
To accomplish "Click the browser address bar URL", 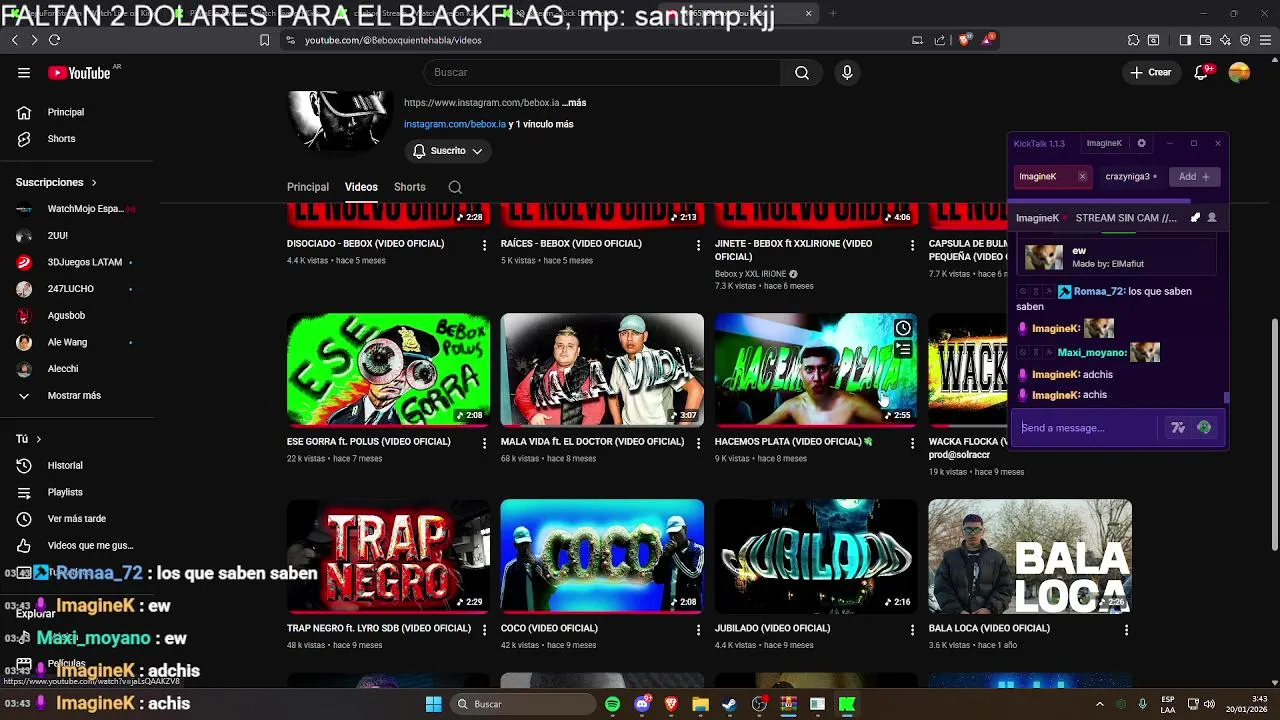I will [393, 40].
